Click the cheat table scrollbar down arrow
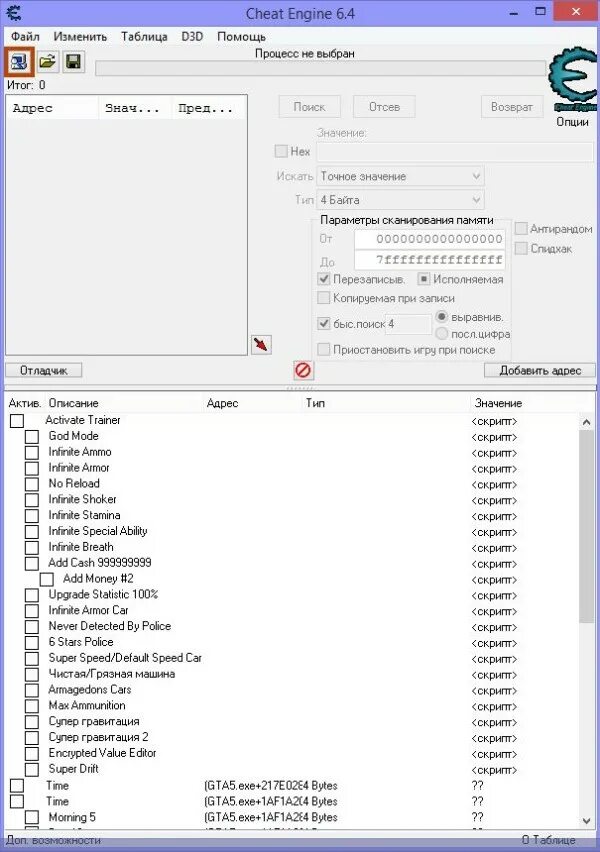The width and height of the screenshot is (600, 852). pyautogui.click(x=586, y=820)
